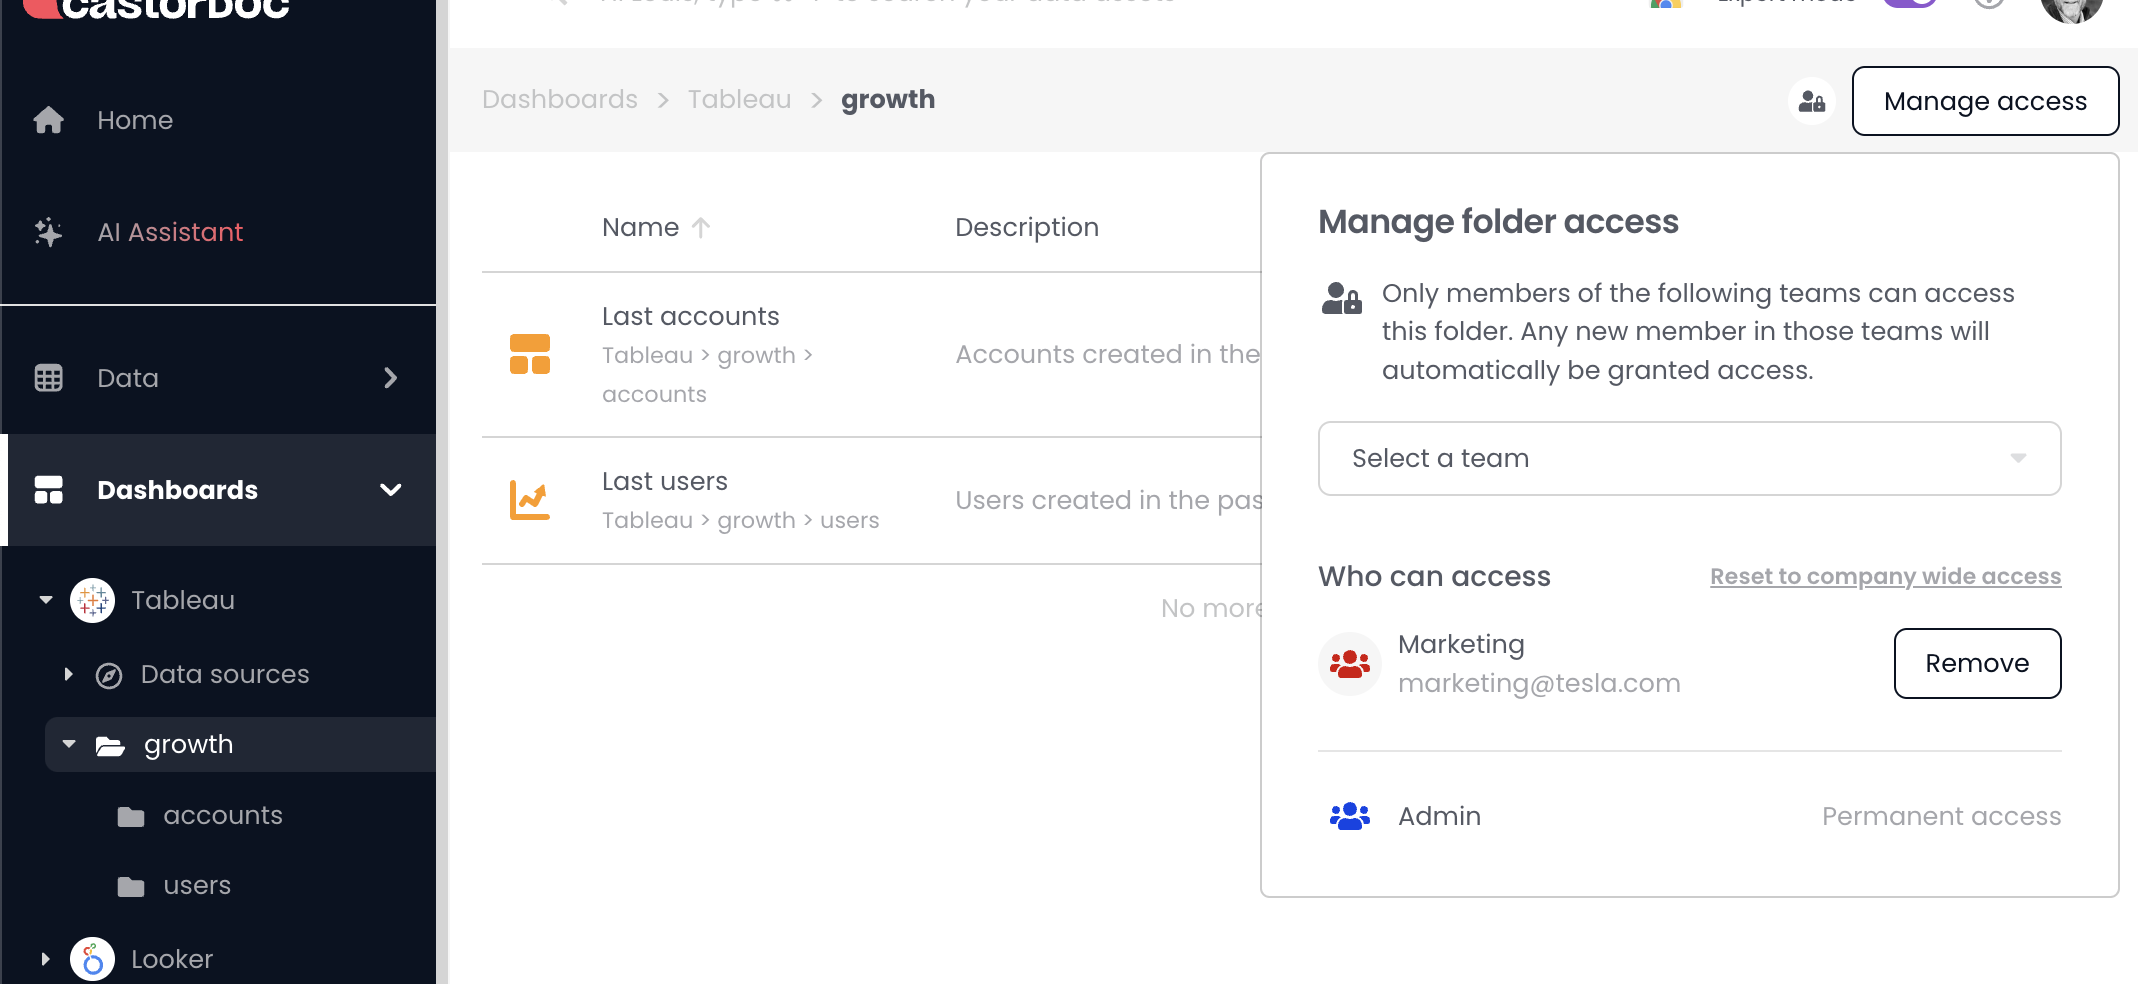This screenshot has height=984, width=2138.
Task: Click the Data table grid icon
Action: 48,378
